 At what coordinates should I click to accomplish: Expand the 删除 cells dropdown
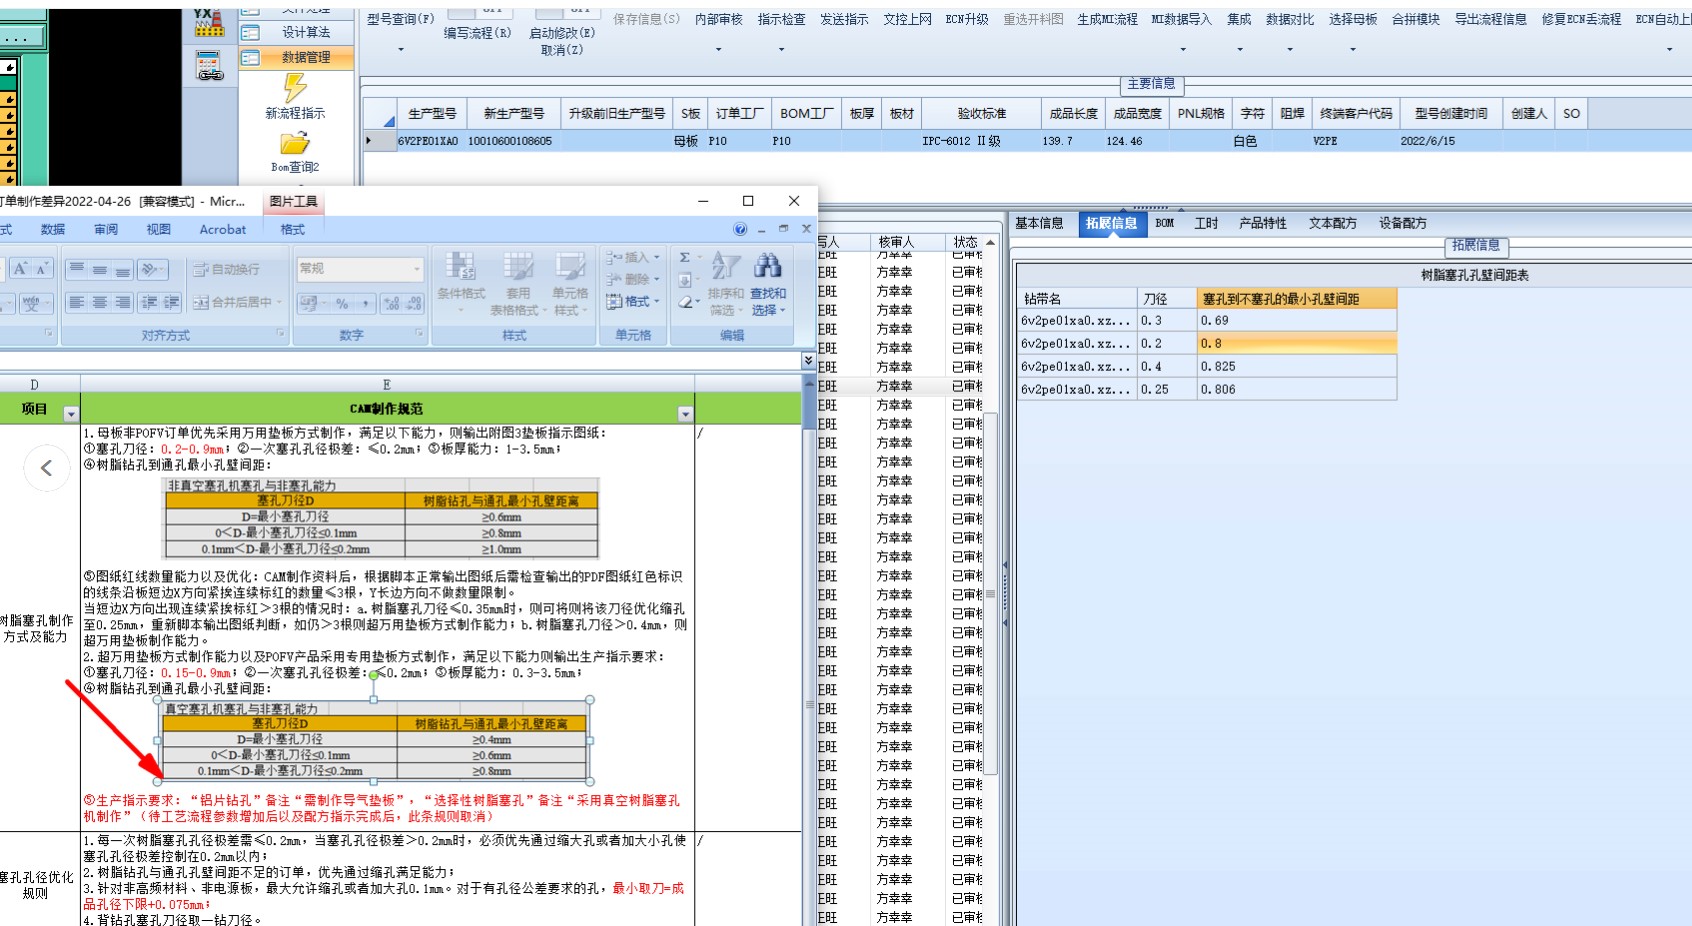tap(657, 280)
